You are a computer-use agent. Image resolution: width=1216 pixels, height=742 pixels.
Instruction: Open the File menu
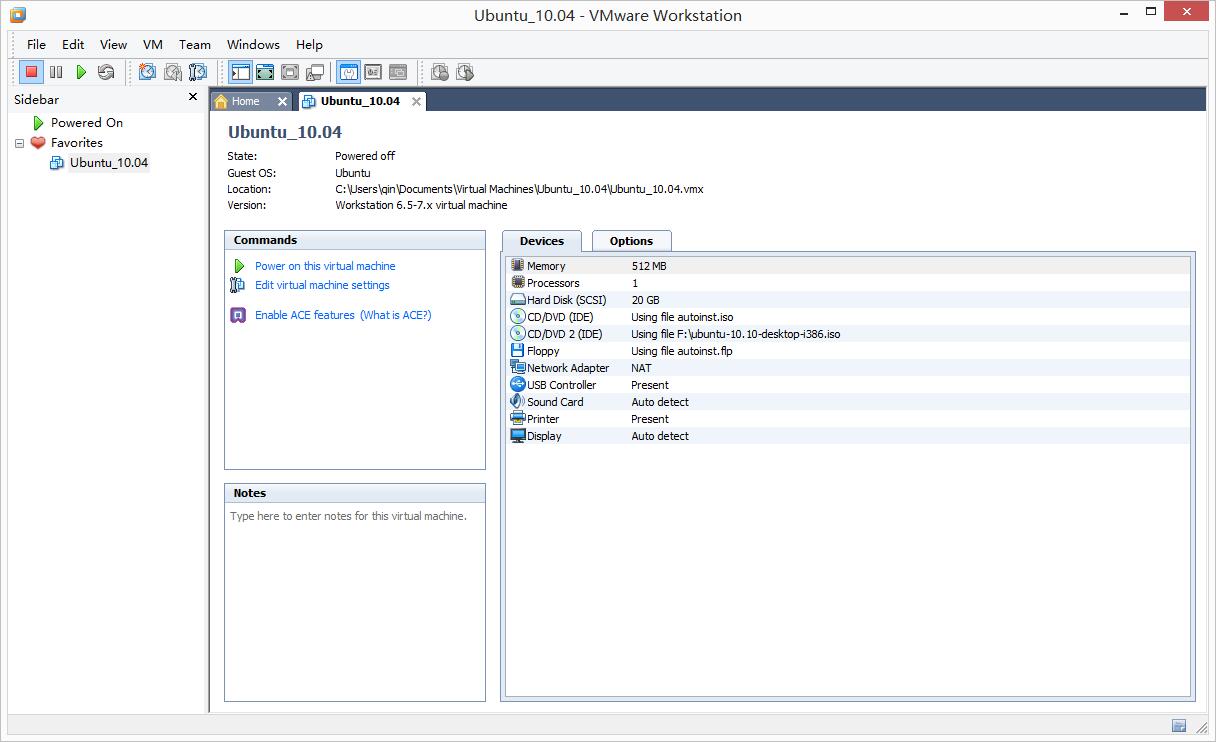[36, 44]
